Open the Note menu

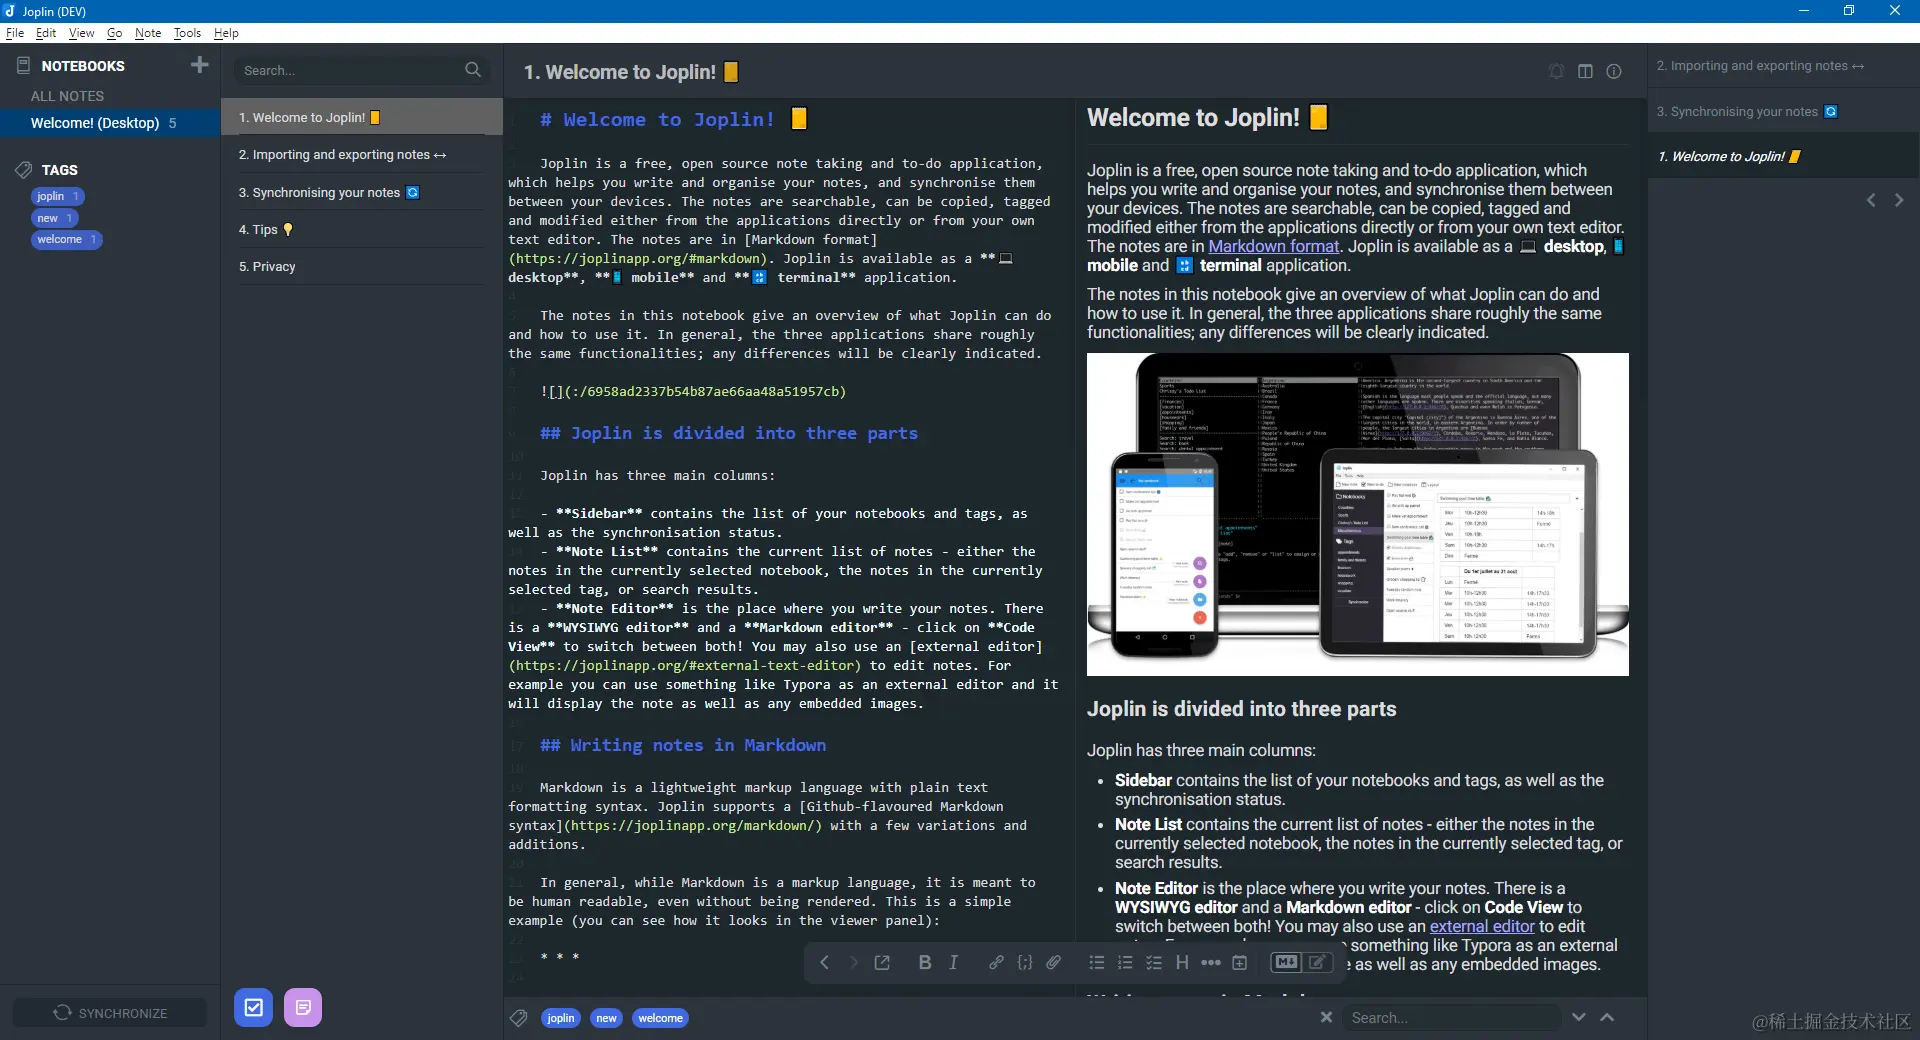148,33
